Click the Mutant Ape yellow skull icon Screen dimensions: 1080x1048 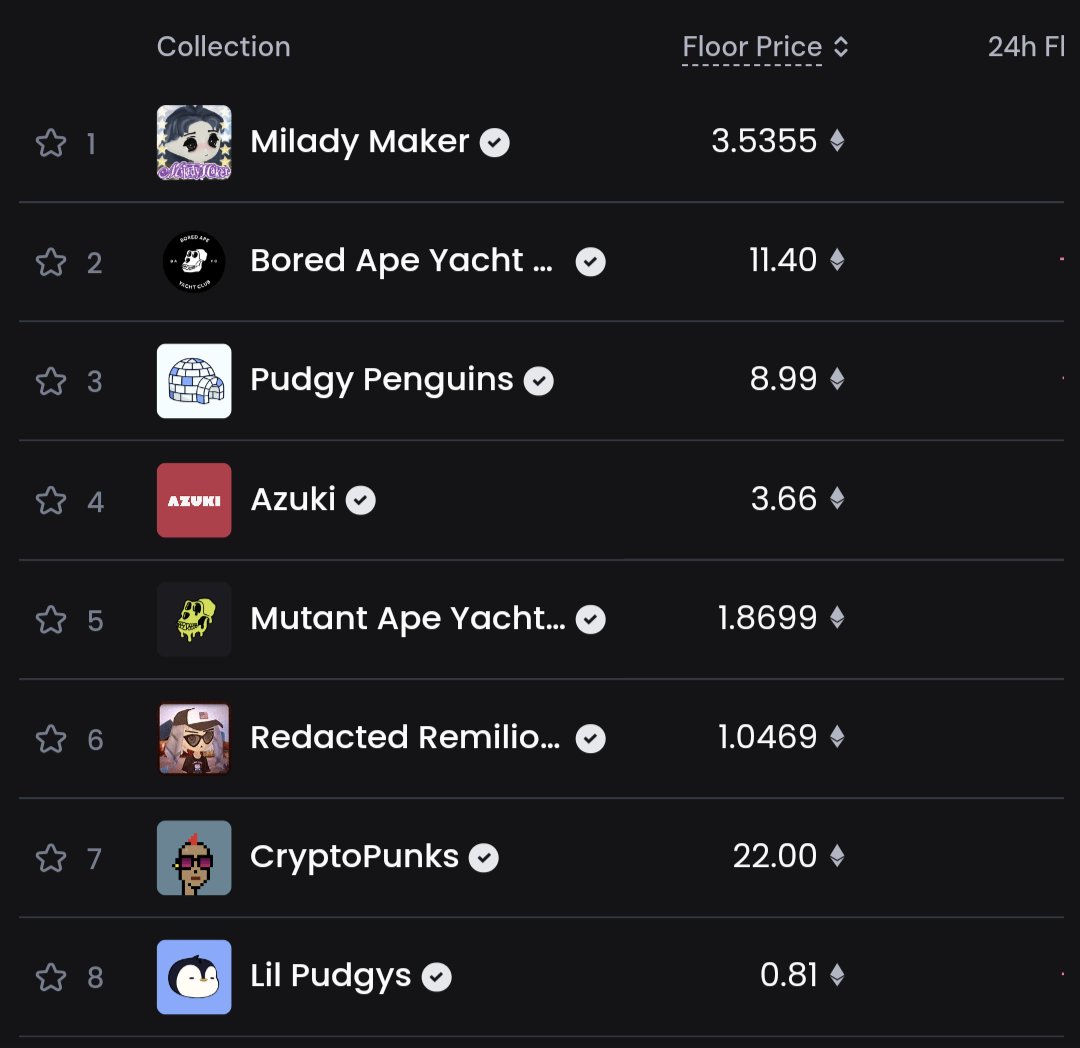point(194,619)
